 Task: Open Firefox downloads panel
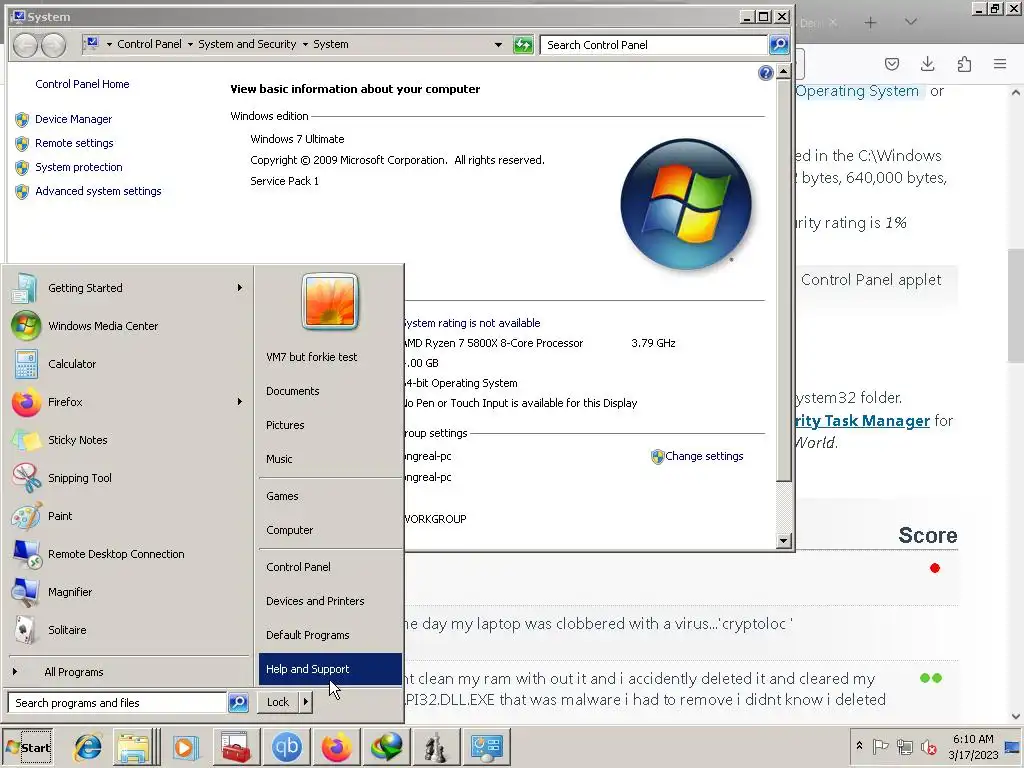927,63
